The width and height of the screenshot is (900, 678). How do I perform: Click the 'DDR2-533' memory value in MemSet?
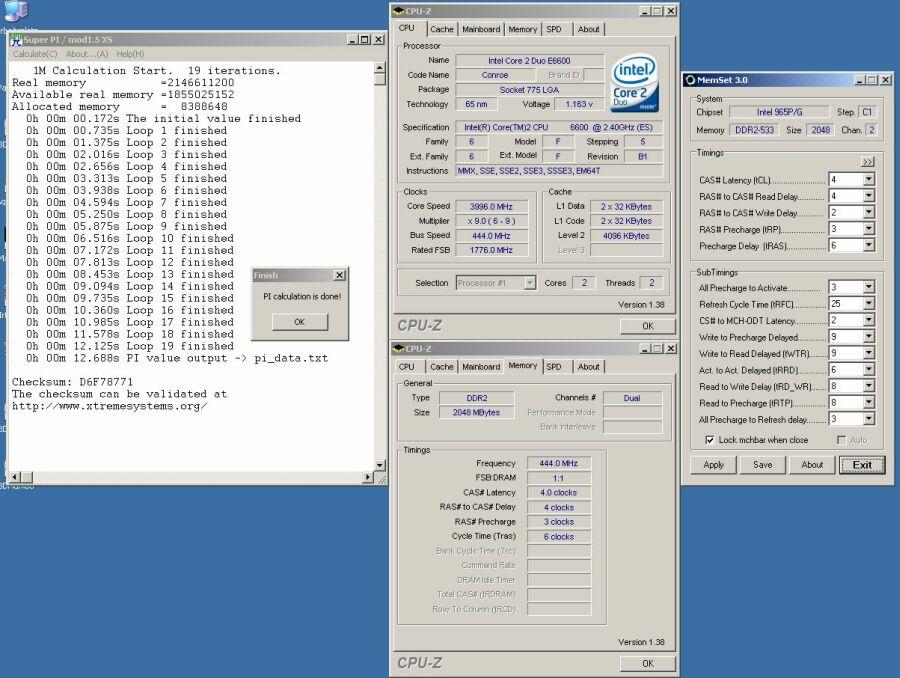754,130
